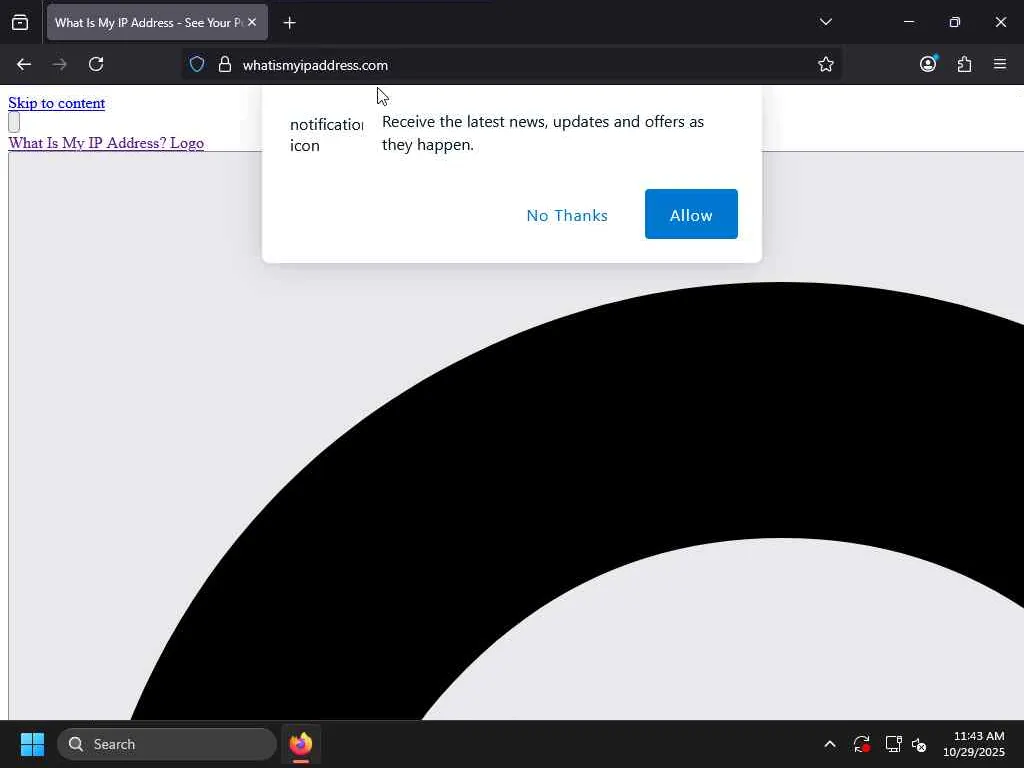Open the Windows Start menu
The height and width of the screenshot is (768, 1024).
32,744
